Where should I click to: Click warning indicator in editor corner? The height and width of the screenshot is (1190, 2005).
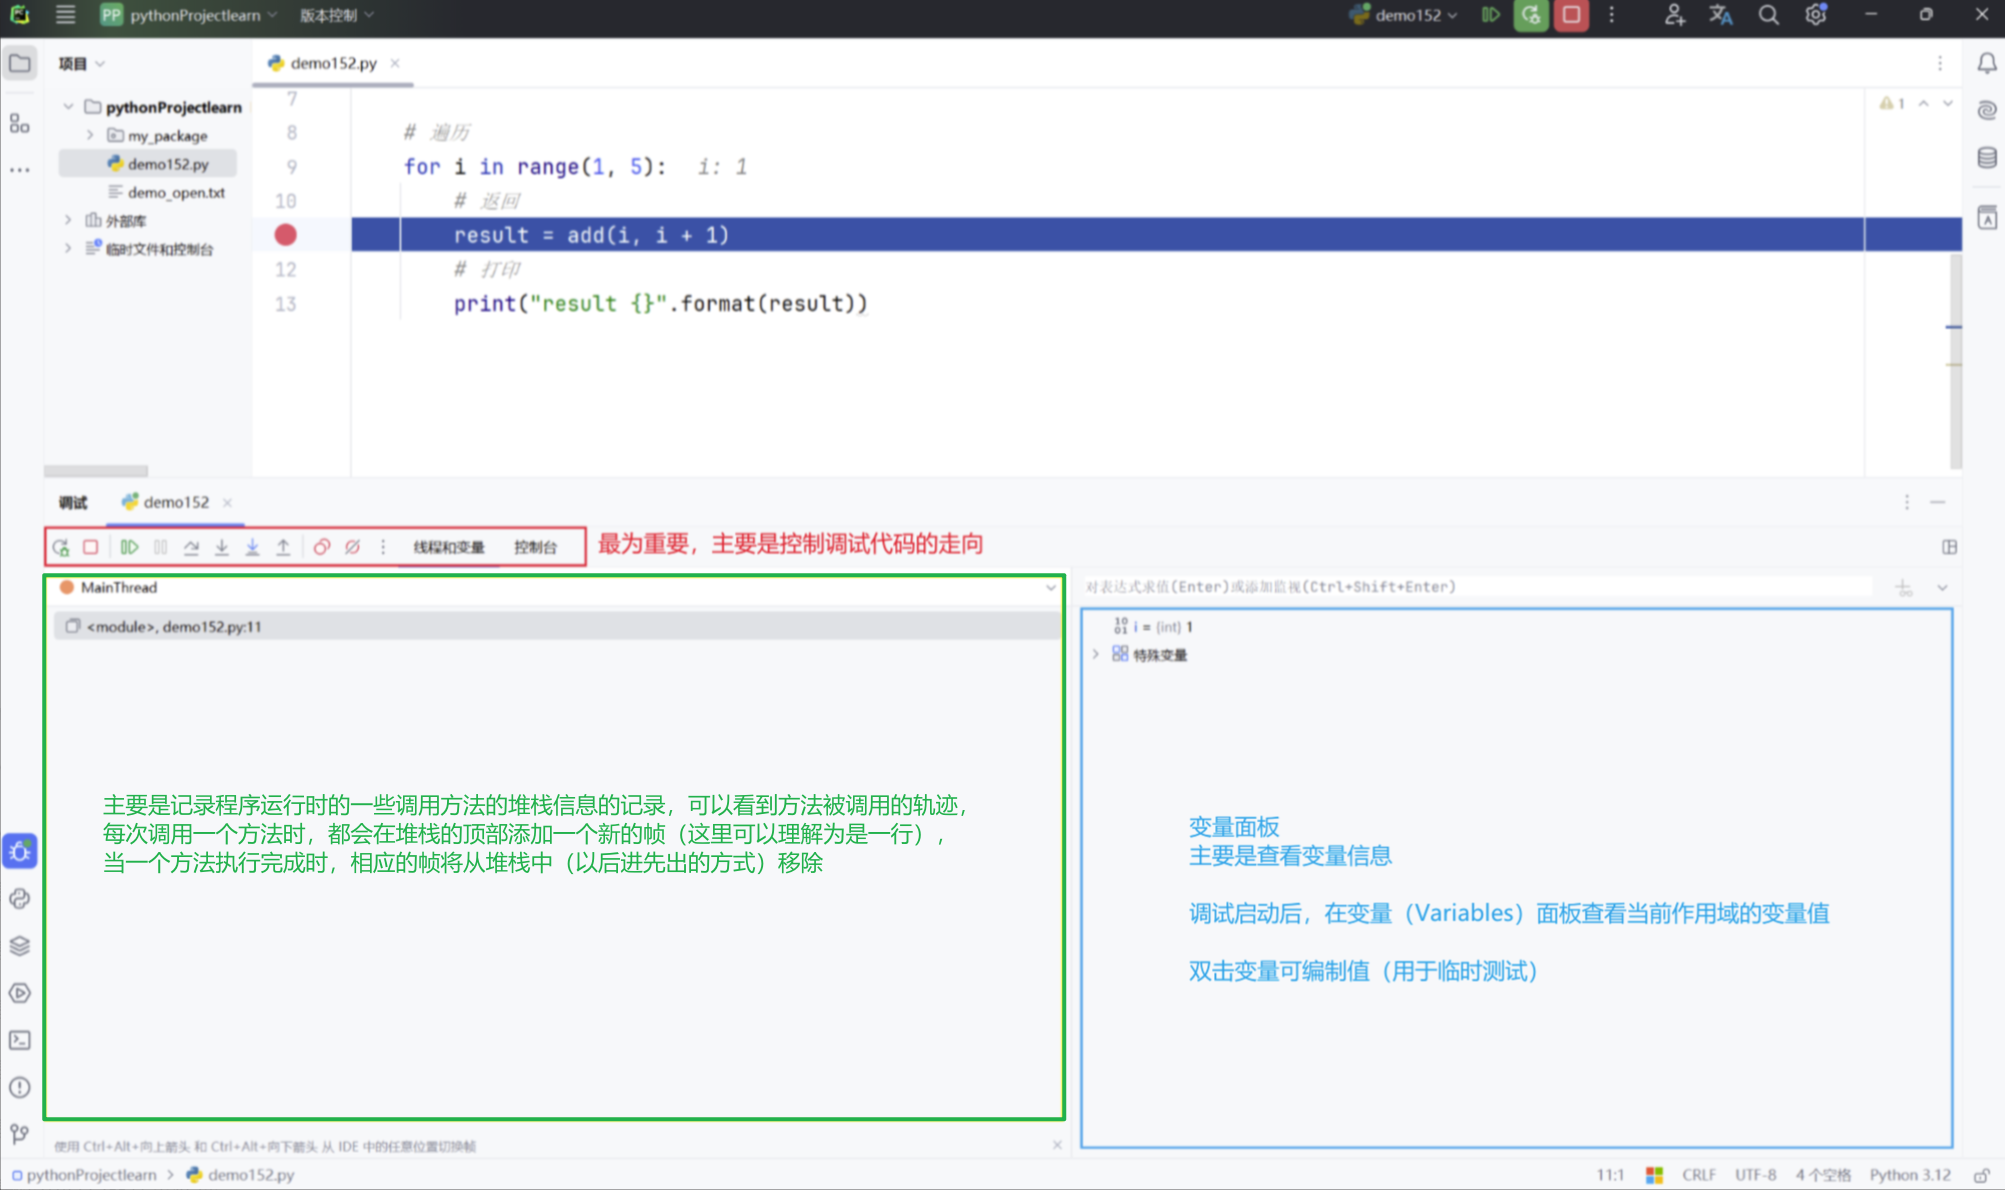[x=1892, y=103]
